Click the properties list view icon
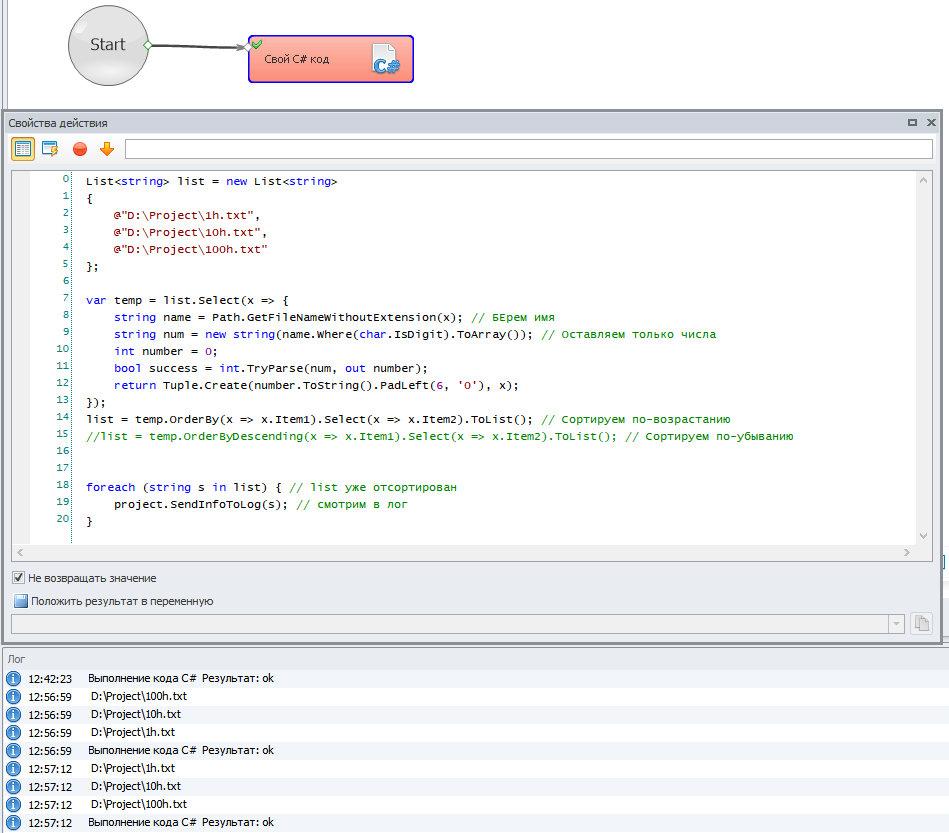Viewport: 949px width, 833px height. 23,149
